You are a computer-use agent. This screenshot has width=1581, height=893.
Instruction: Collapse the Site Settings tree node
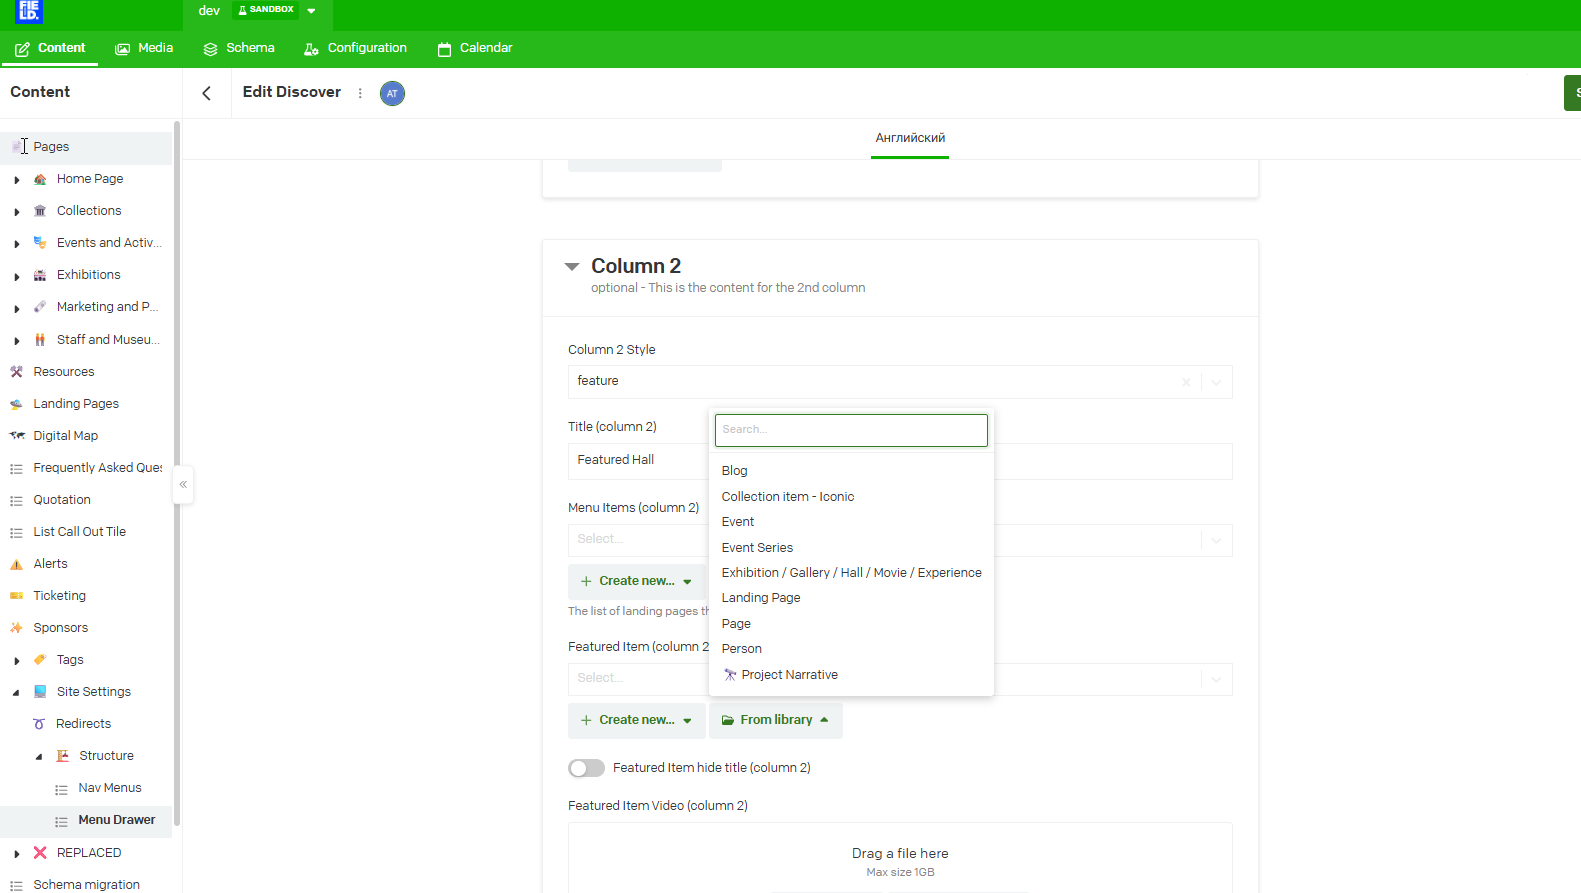16,693
